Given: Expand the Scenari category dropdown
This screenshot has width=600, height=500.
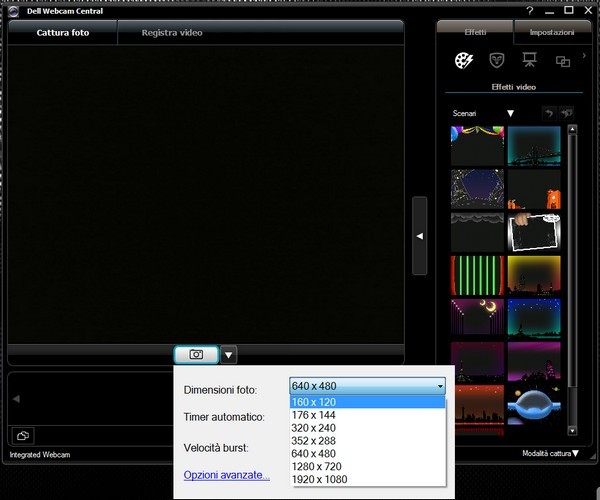Looking at the screenshot, I should pyautogui.click(x=509, y=114).
